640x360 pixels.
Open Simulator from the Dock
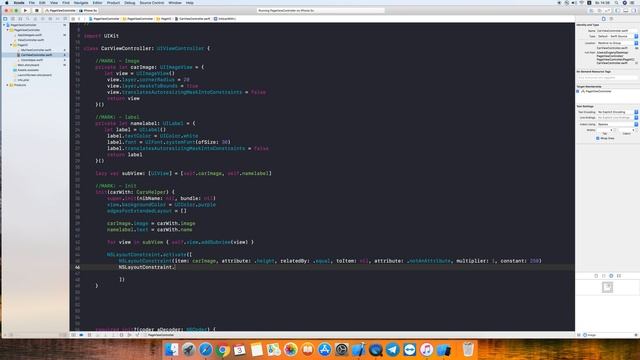tap(444, 349)
